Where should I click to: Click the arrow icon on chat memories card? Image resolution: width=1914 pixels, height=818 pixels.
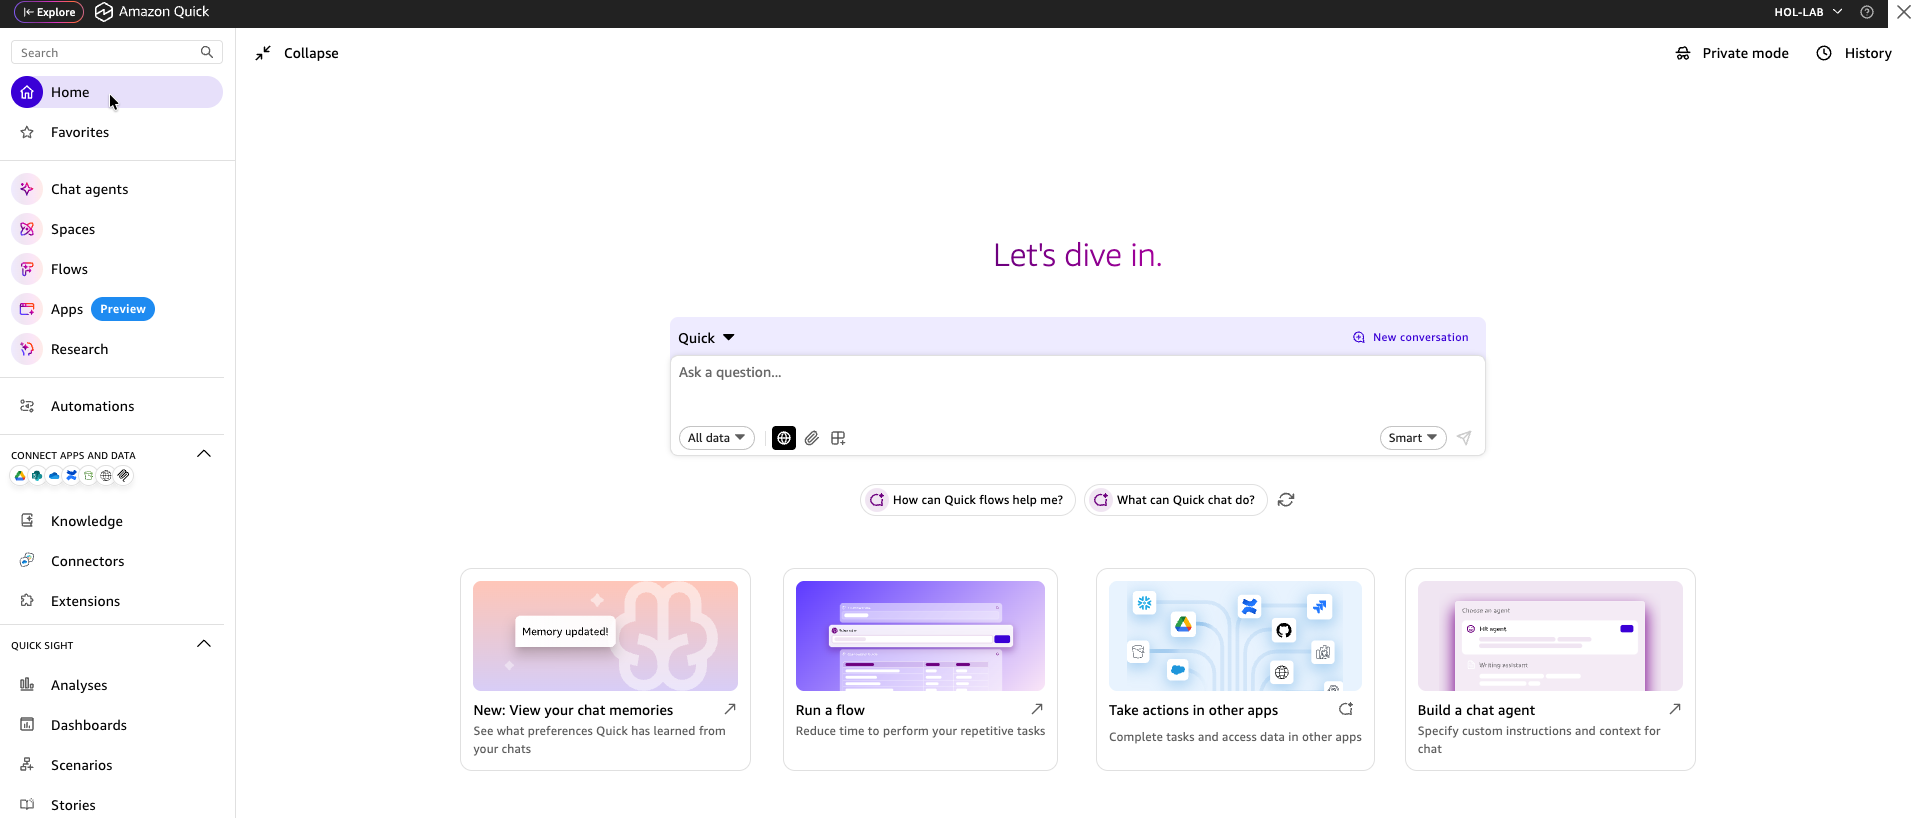tap(730, 709)
